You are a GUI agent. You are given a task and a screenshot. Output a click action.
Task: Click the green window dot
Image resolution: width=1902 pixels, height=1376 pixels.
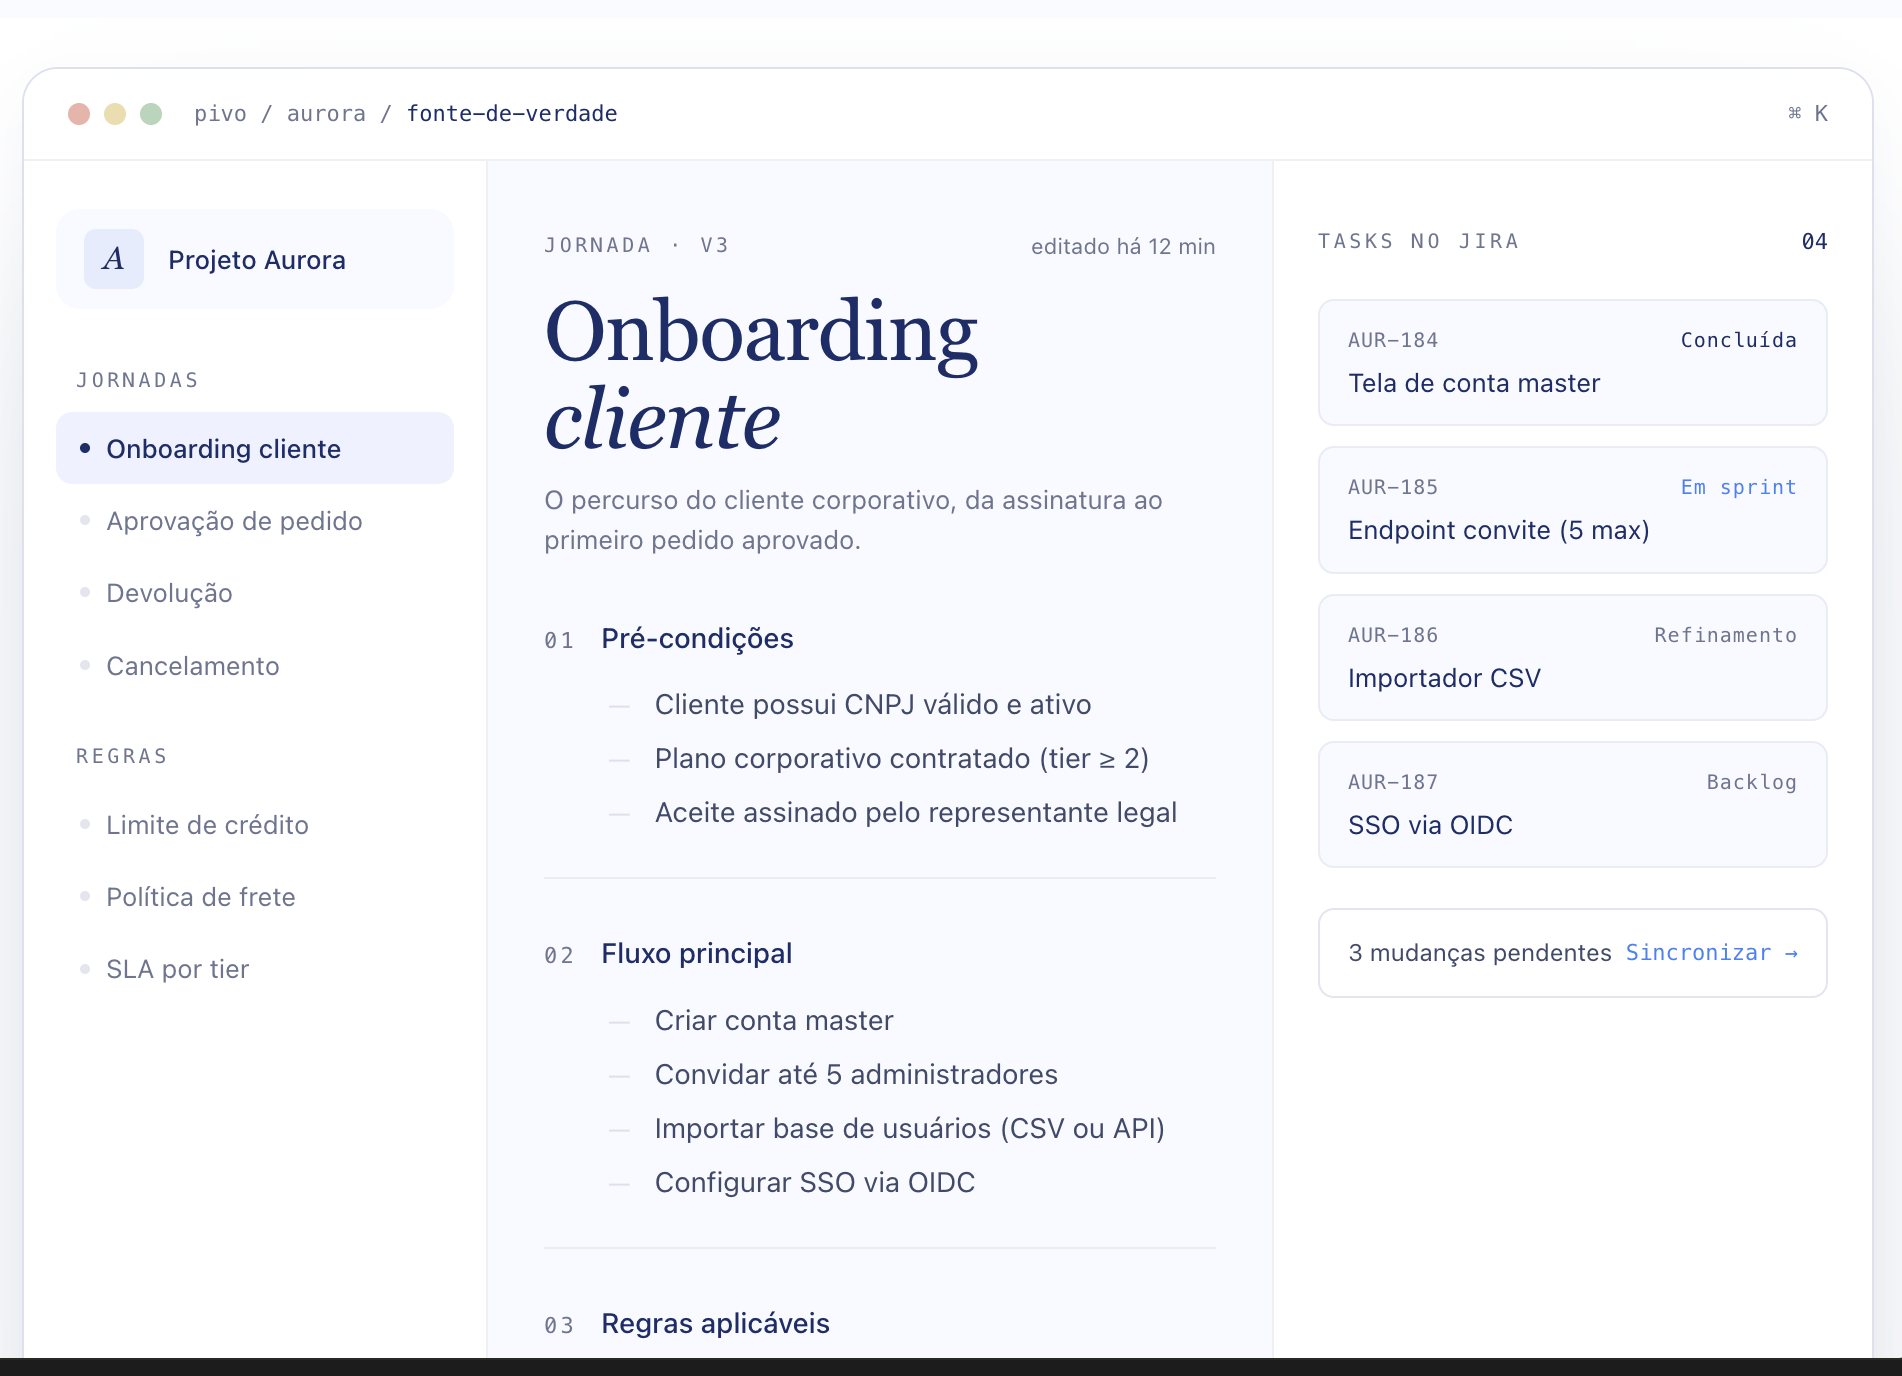[x=151, y=113]
